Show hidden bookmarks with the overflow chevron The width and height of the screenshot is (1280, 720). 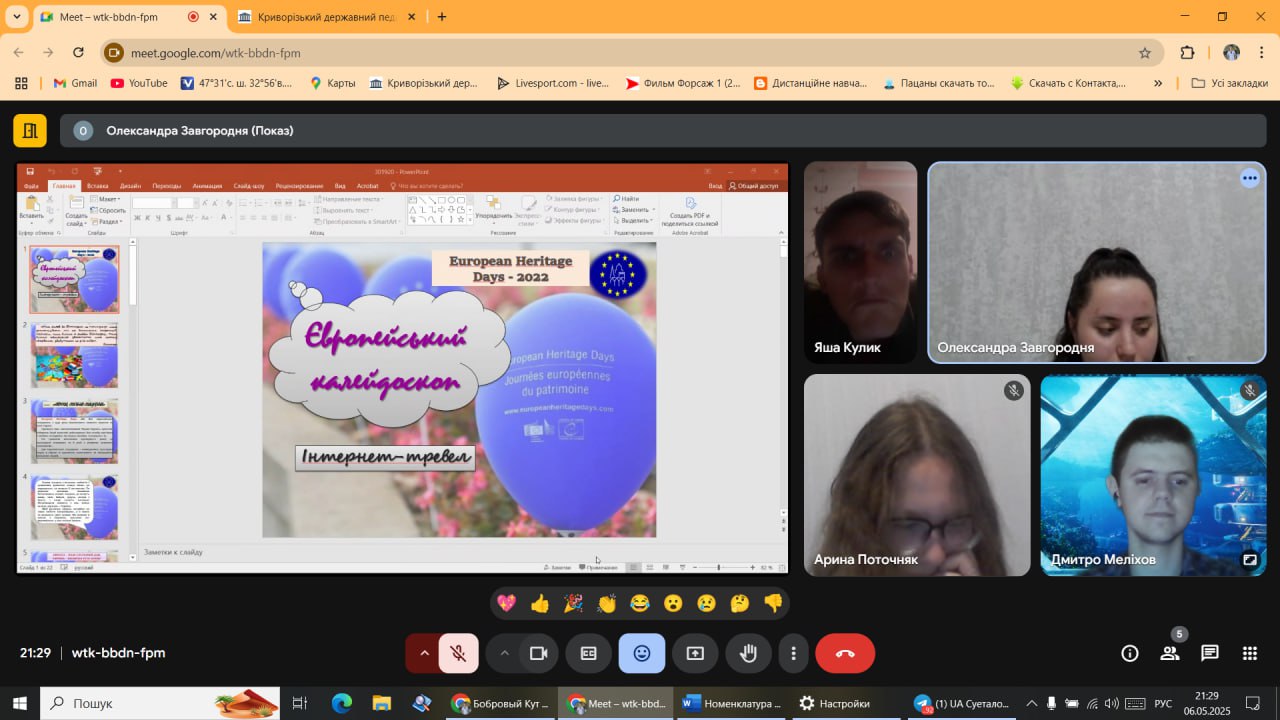[1158, 83]
